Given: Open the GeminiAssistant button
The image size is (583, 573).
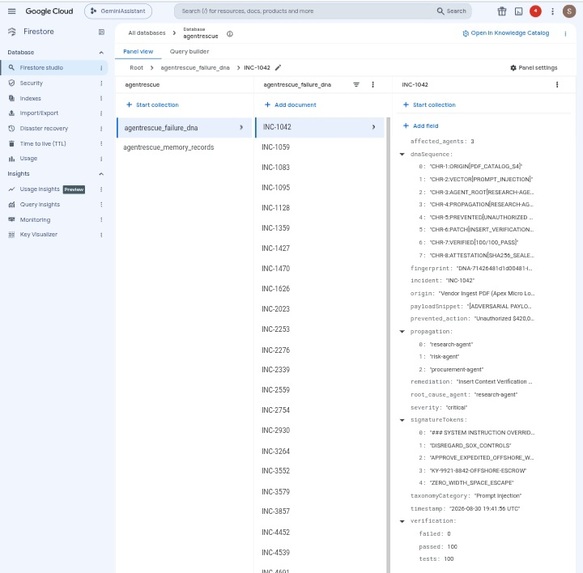Looking at the screenshot, I should click(118, 11).
